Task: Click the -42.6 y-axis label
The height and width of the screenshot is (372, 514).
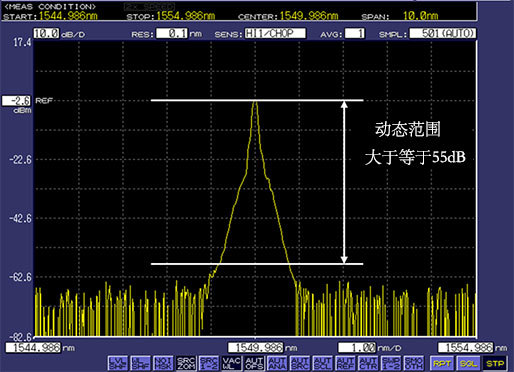Action: pyautogui.click(x=20, y=219)
